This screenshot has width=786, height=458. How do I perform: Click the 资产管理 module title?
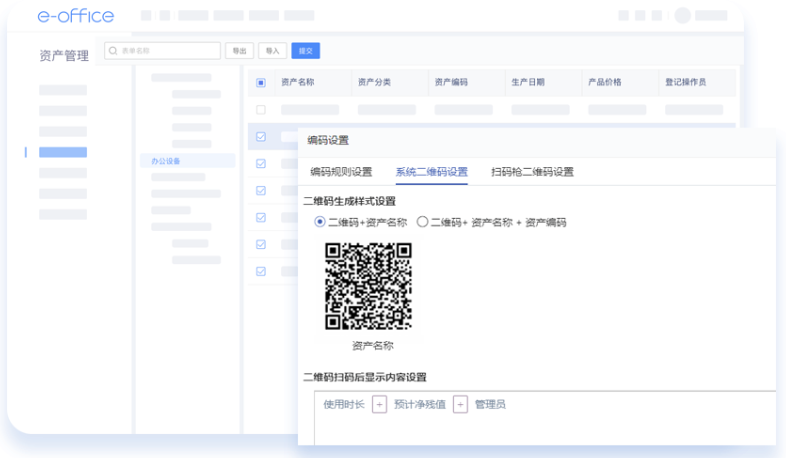tap(64, 56)
